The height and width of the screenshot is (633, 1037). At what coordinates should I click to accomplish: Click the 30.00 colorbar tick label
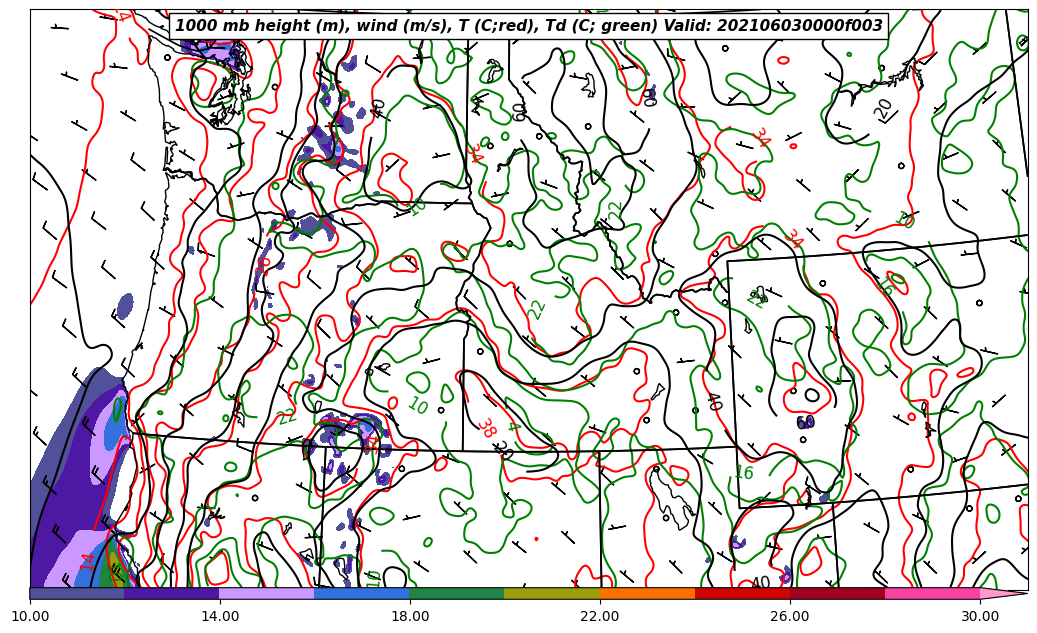[x=980, y=616]
